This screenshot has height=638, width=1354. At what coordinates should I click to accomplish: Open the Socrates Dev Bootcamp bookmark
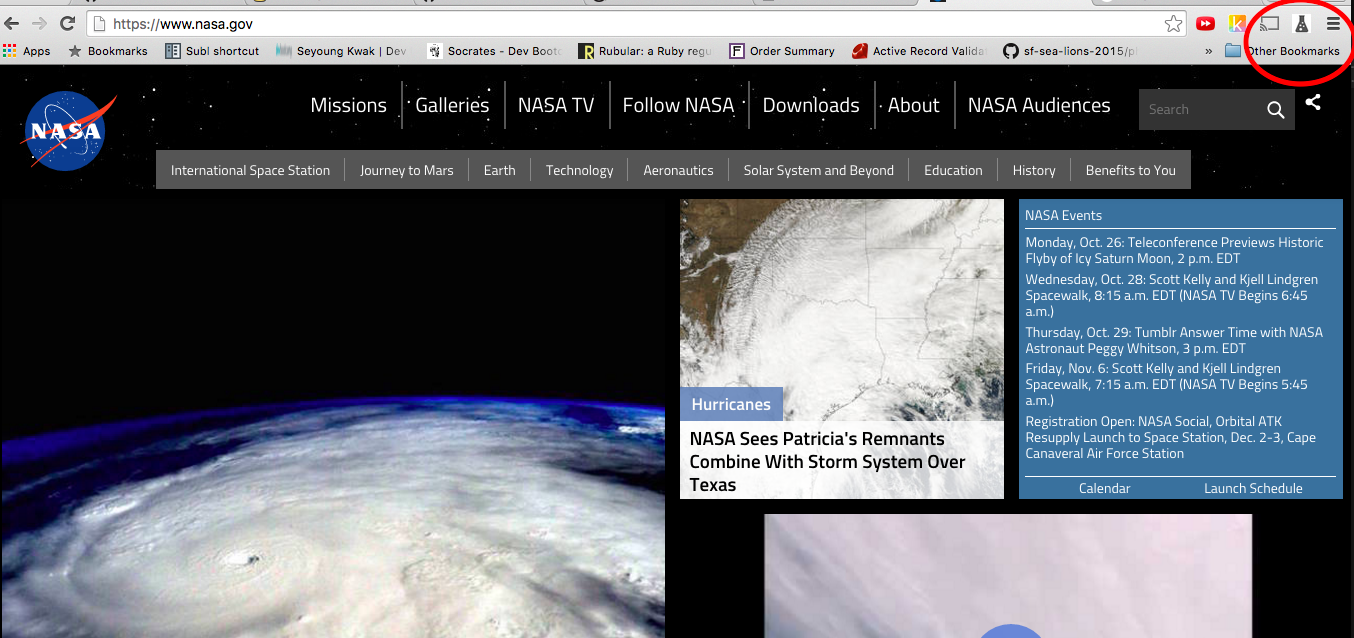494,51
